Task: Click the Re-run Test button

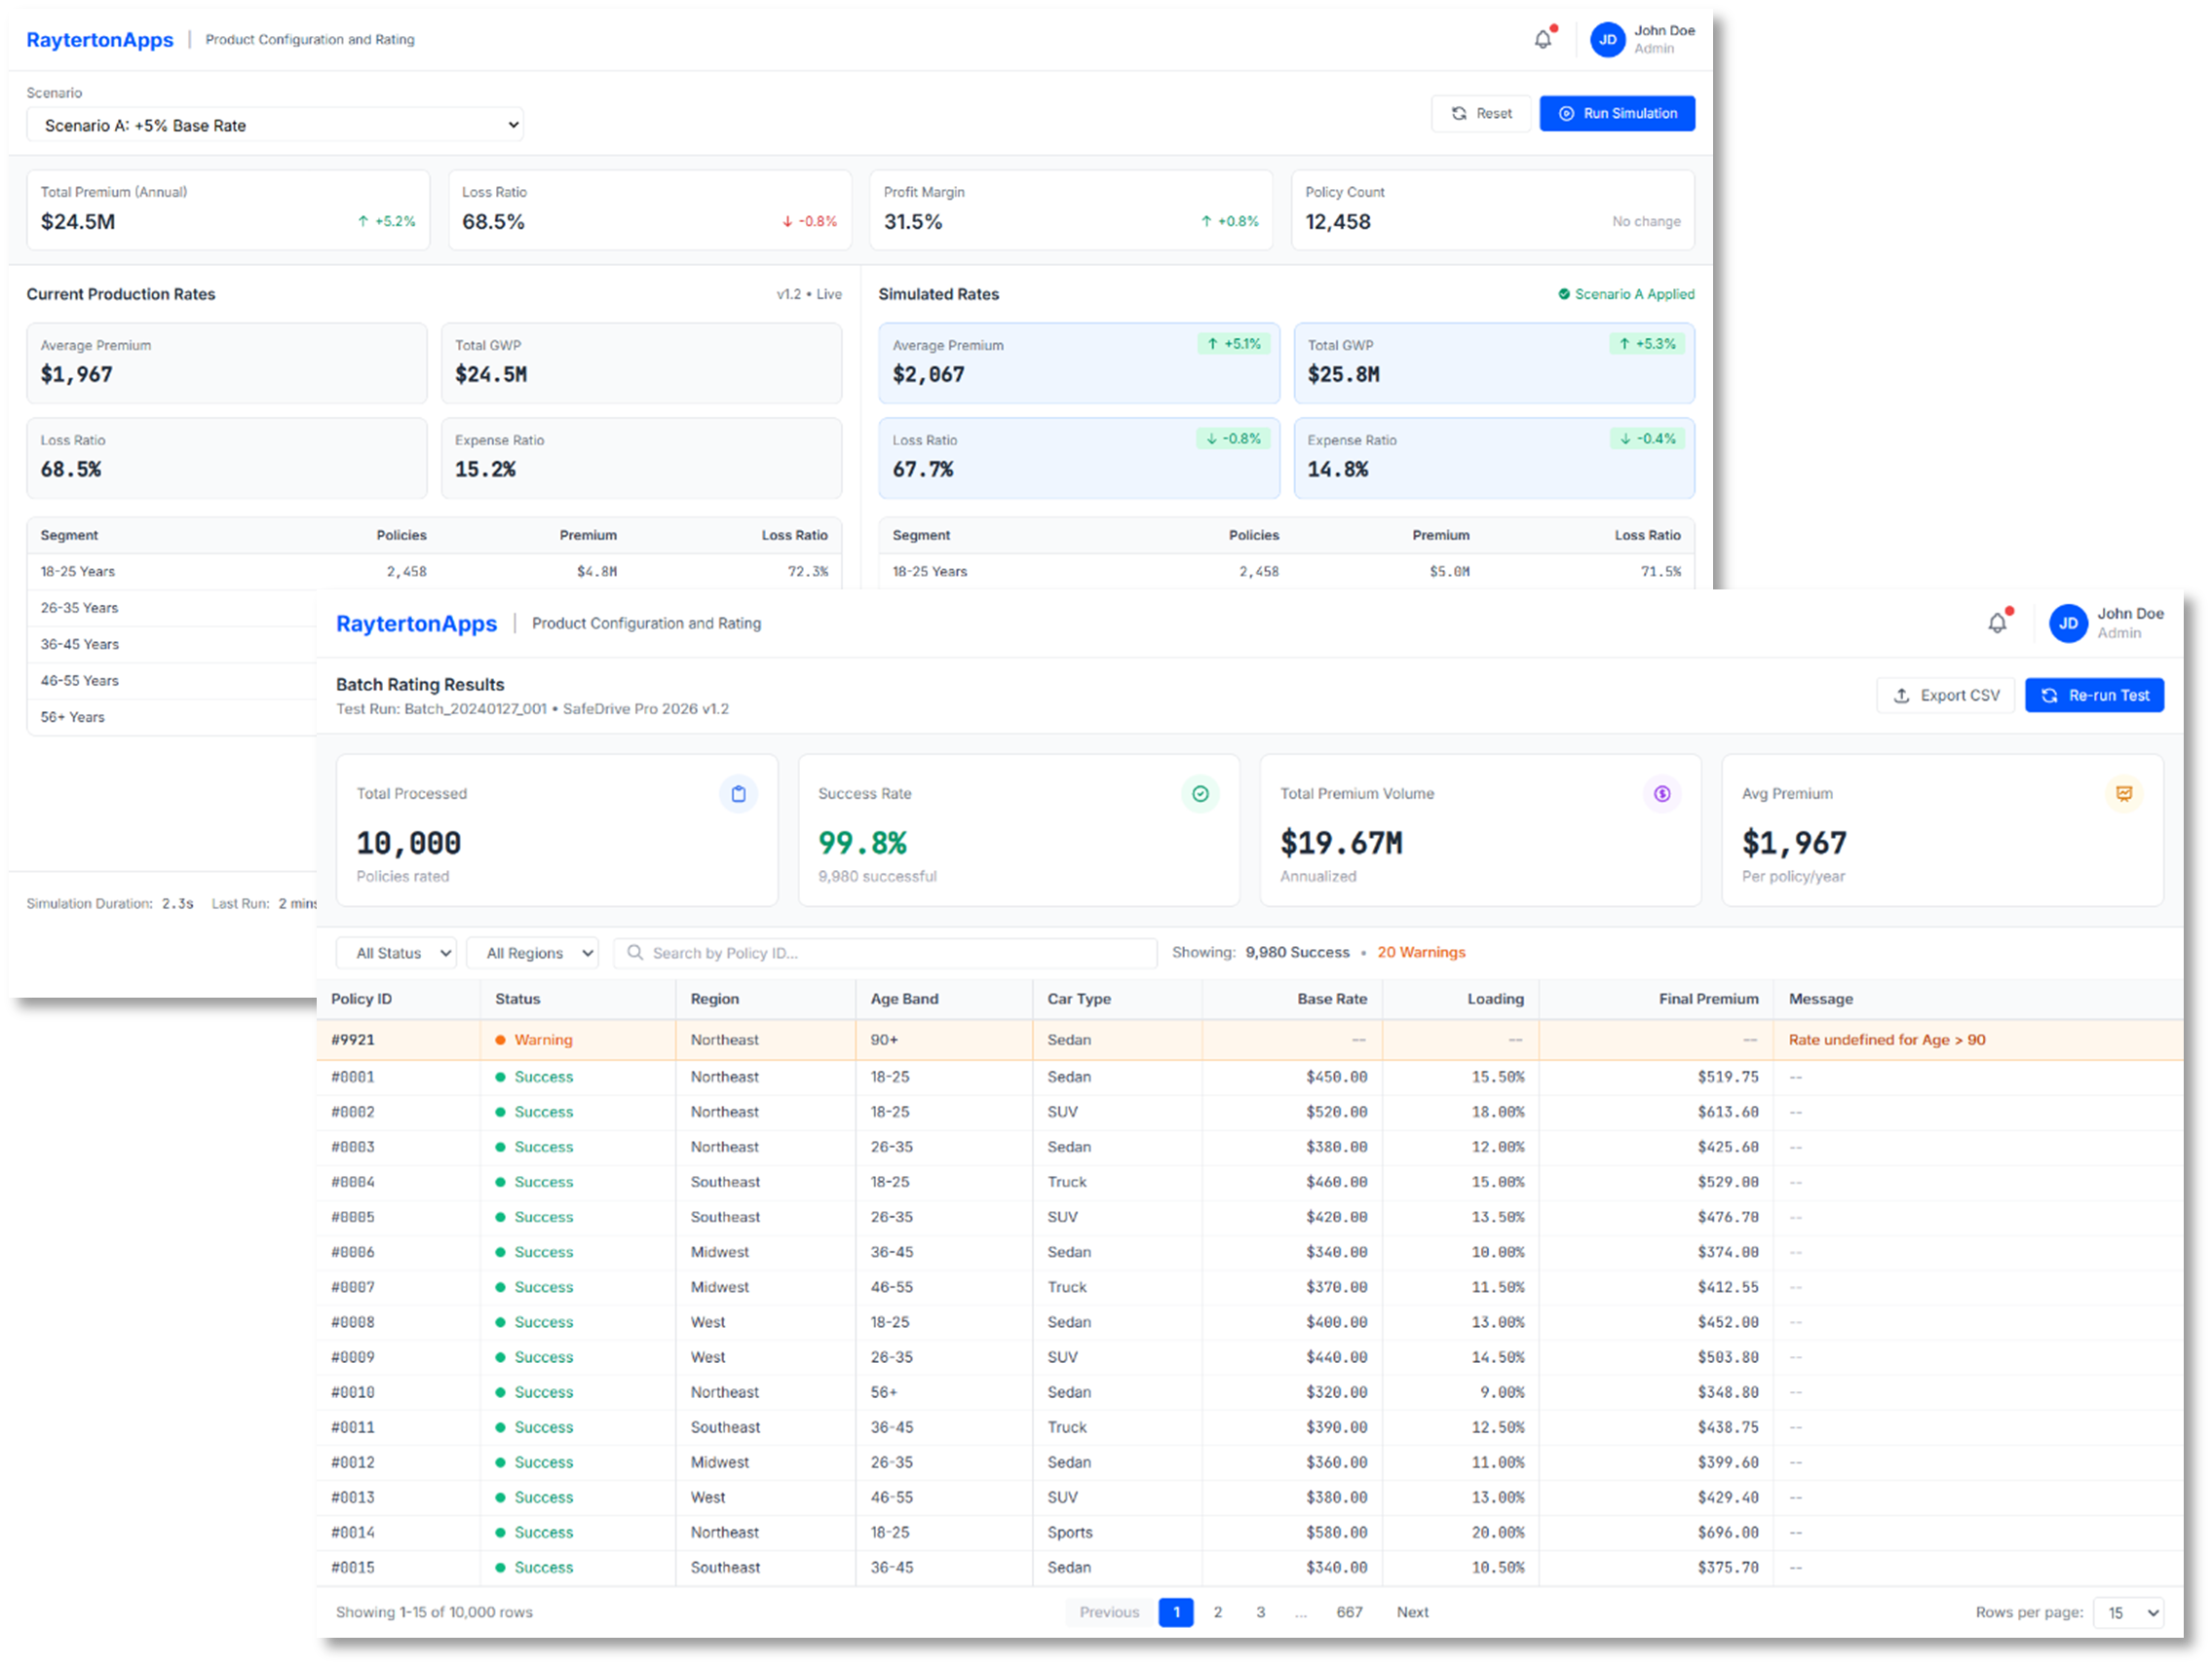Action: 2094,695
